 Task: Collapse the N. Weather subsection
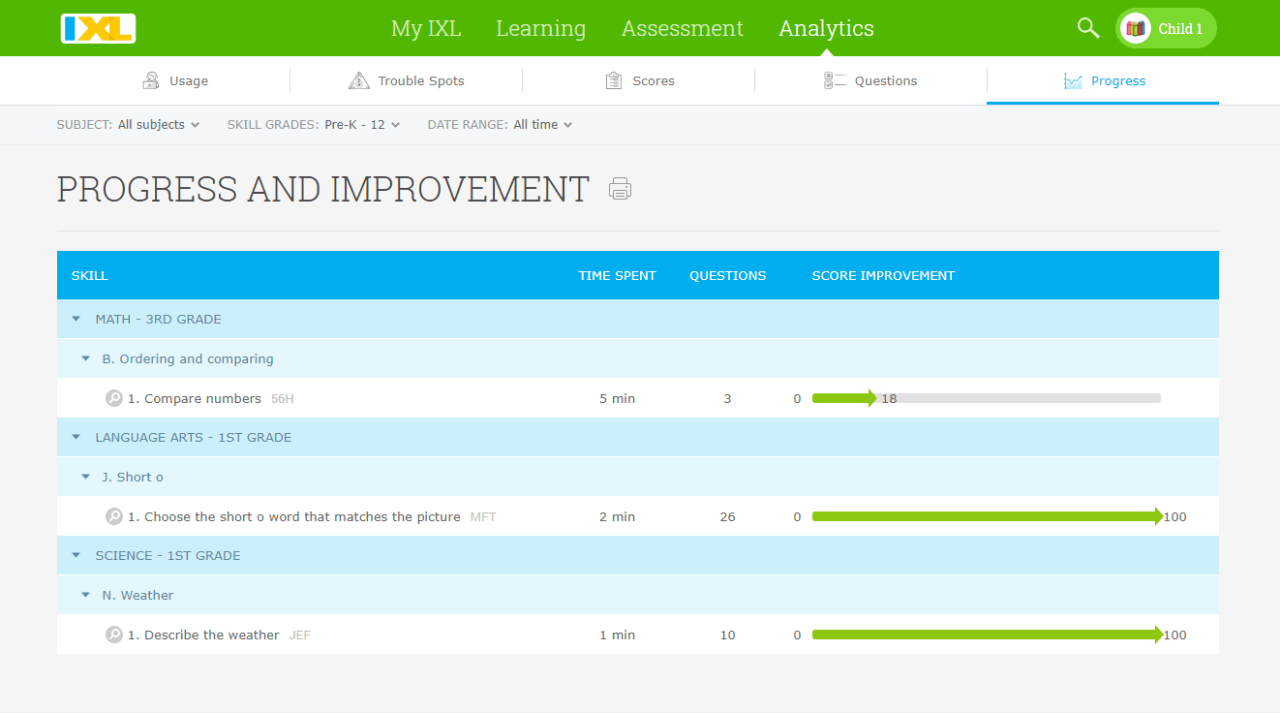(x=85, y=594)
